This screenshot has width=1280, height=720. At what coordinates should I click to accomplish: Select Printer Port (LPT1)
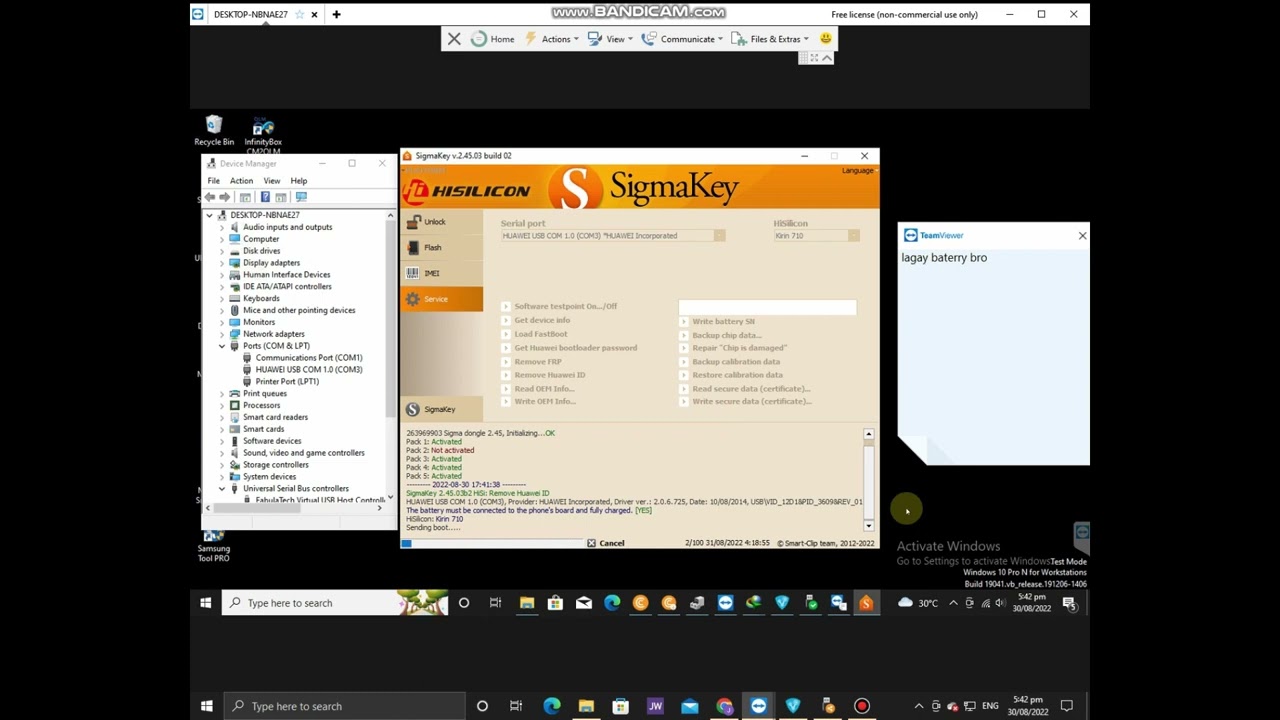tap(286, 382)
